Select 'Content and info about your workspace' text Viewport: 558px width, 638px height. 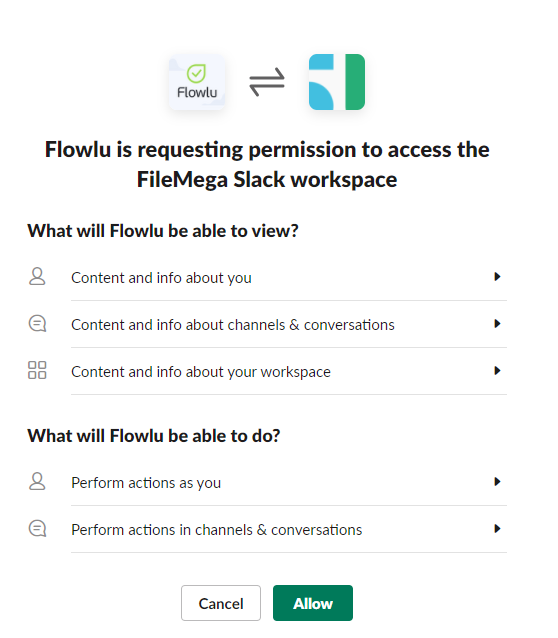coord(201,372)
